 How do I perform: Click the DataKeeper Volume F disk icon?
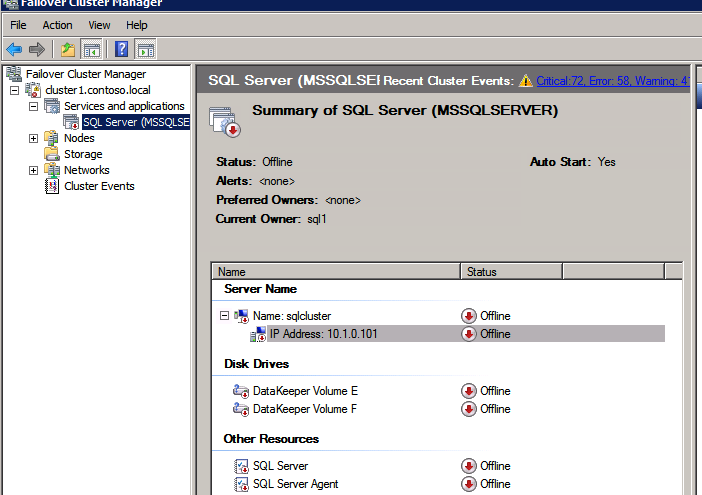click(241, 409)
